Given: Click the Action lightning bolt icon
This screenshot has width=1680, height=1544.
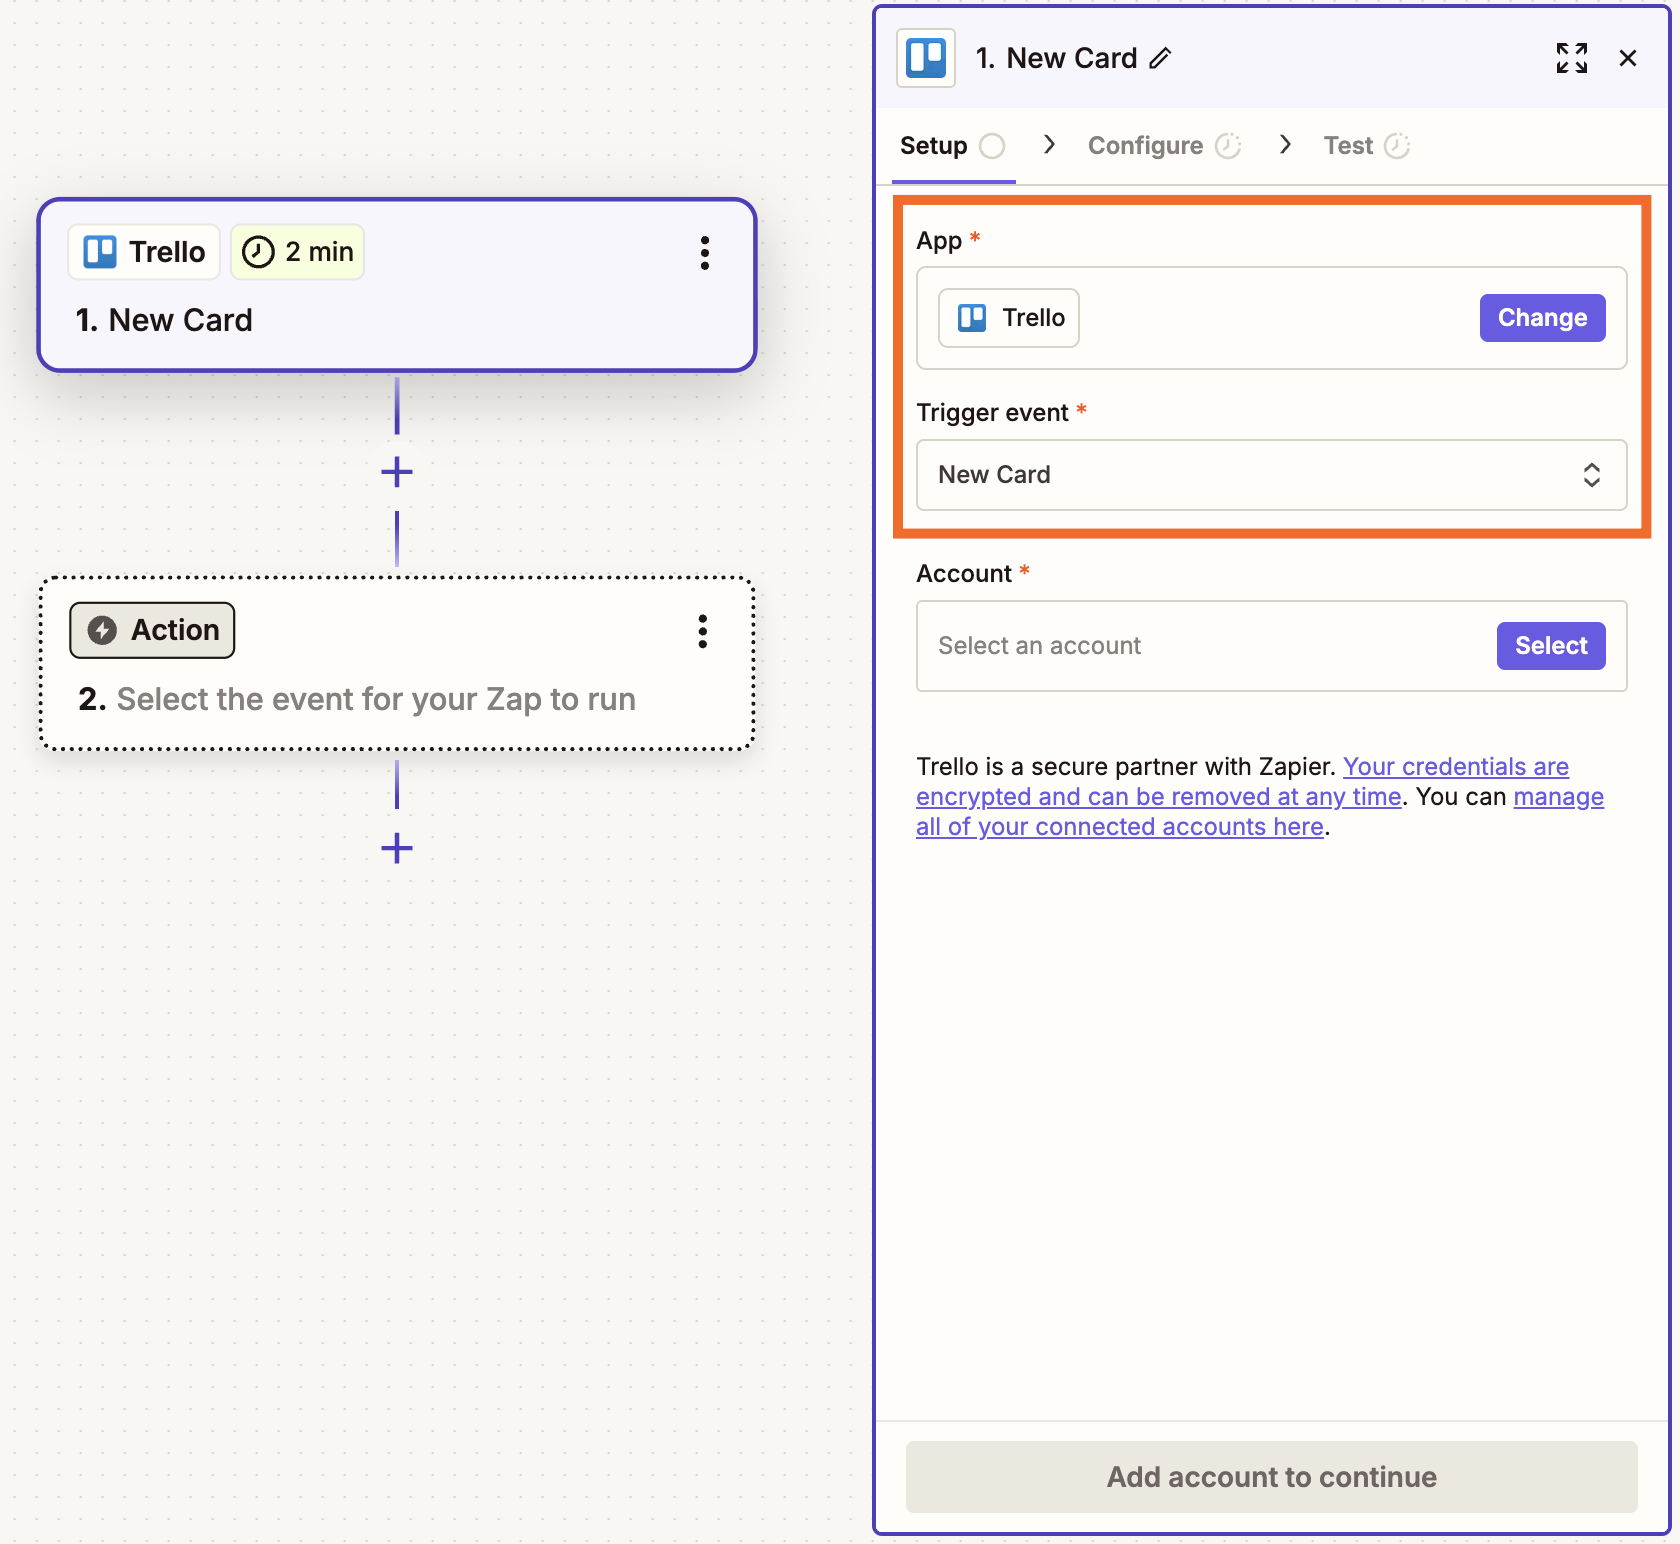Looking at the screenshot, I should tap(102, 630).
